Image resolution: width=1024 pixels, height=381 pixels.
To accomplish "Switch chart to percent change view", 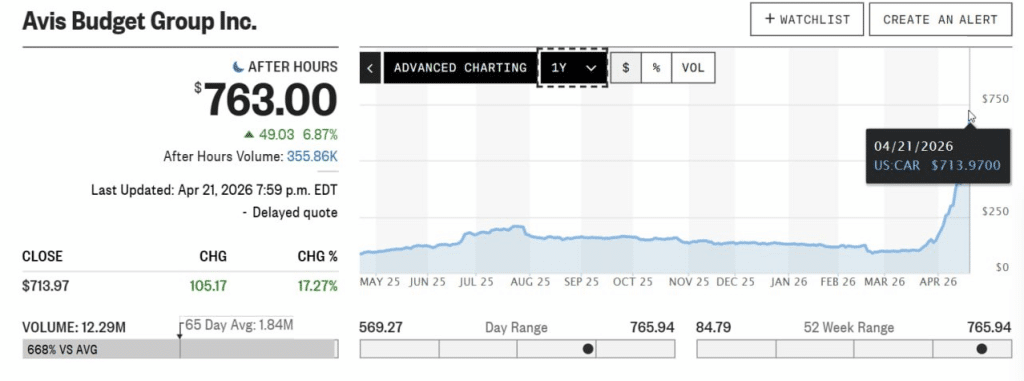I will pyautogui.click(x=656, y=67).
